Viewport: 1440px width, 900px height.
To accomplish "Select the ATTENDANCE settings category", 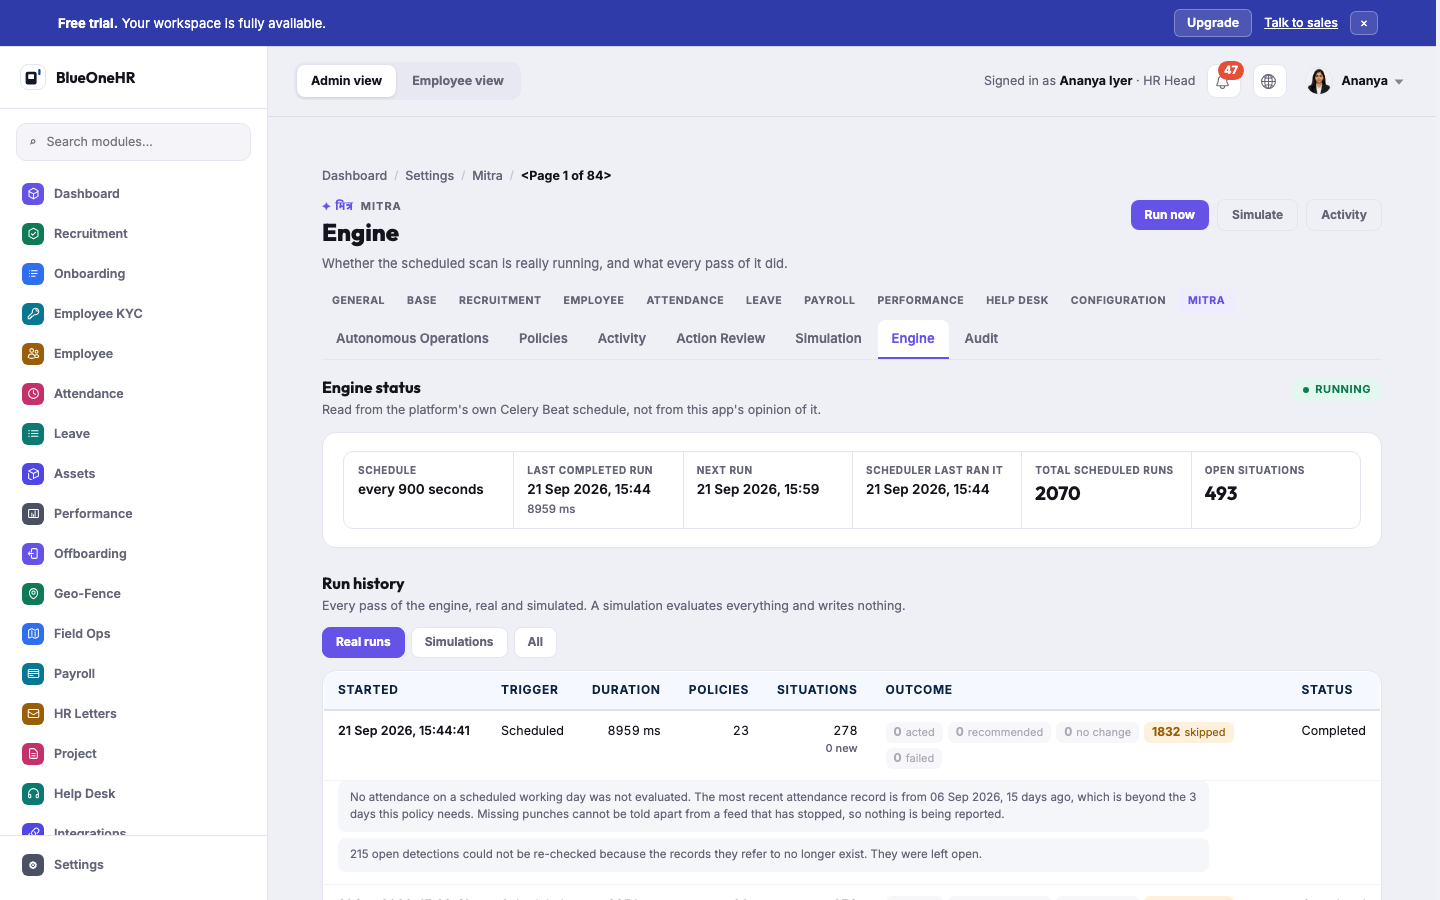I will pos(685,300).
